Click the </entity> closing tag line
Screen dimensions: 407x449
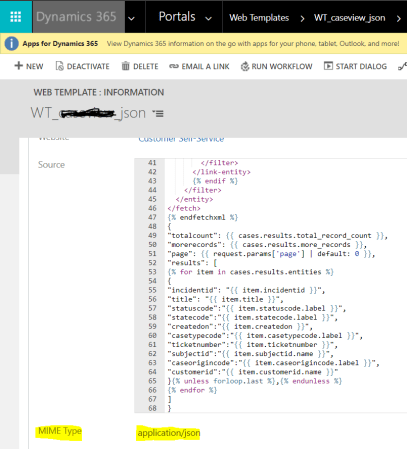coord(194,199)
